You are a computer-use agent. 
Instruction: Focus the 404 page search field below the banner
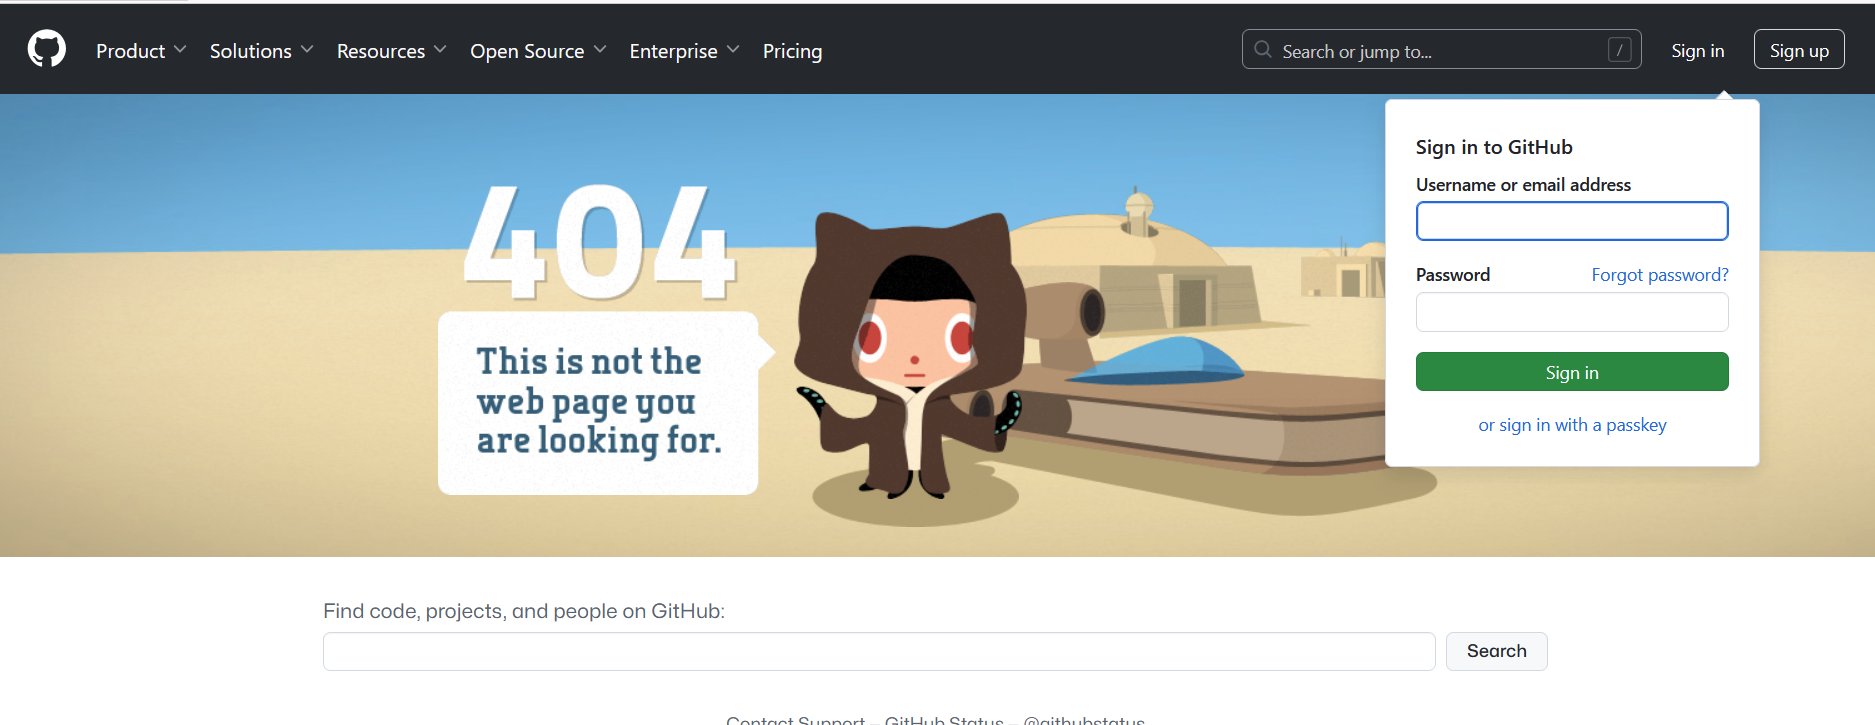(879, 651)
